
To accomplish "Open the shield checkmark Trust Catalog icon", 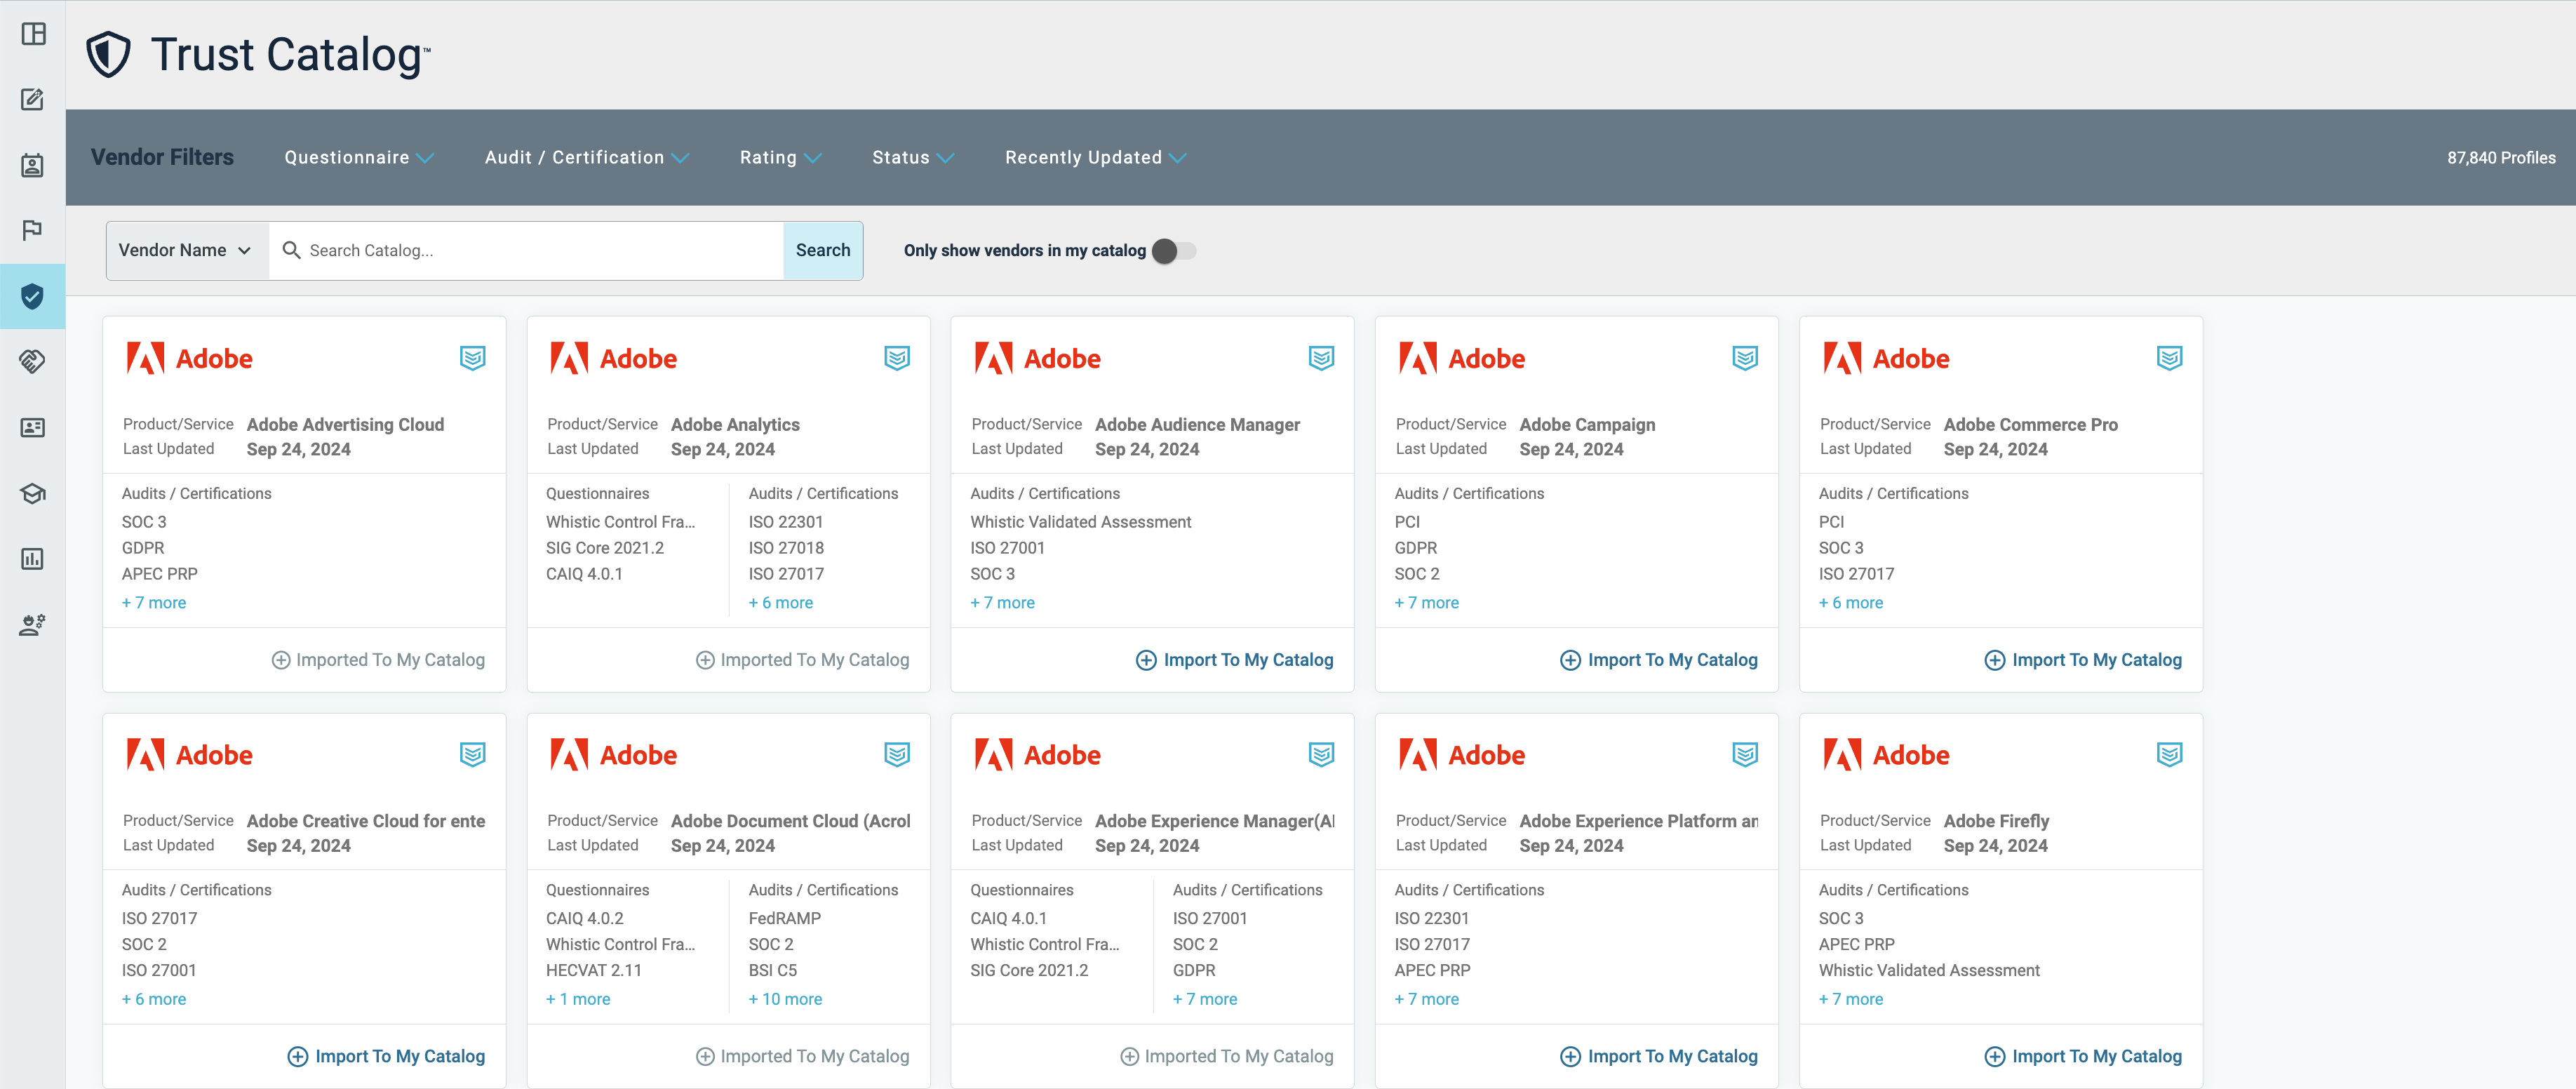I will coord(32,296).
